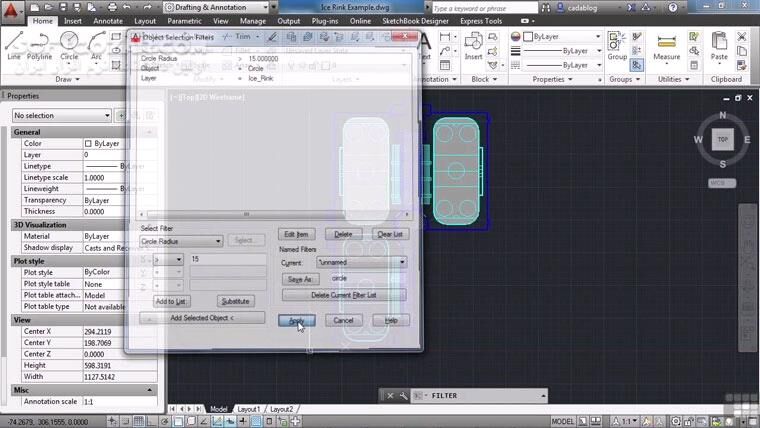760x428 pixels.
Task: Expand the Current named filter dropdown
Action: point(360,262)
